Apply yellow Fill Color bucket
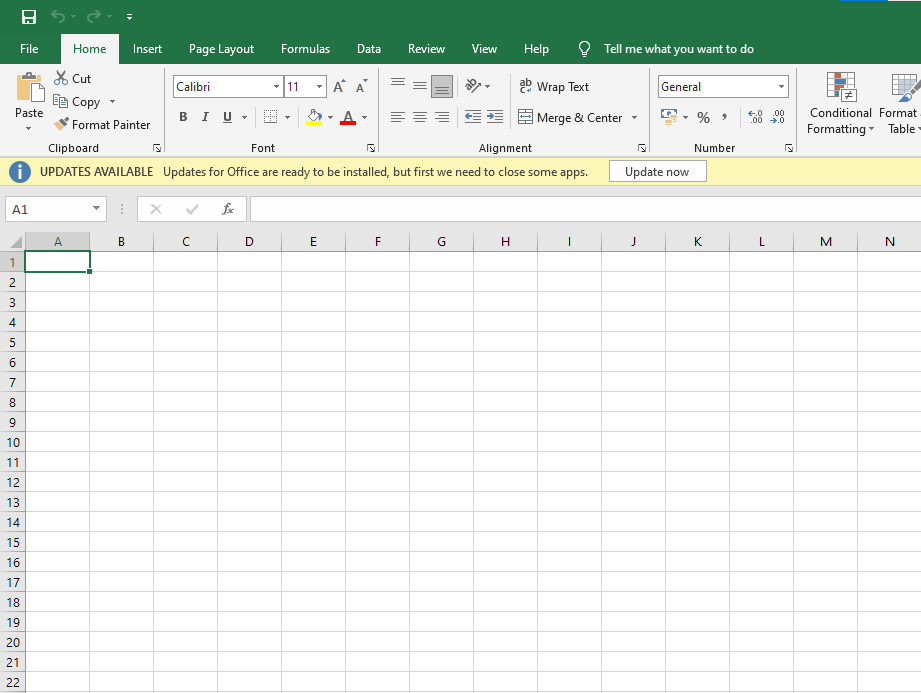Image resolution: width=921 pixels, height=693 pixels. 314,117
